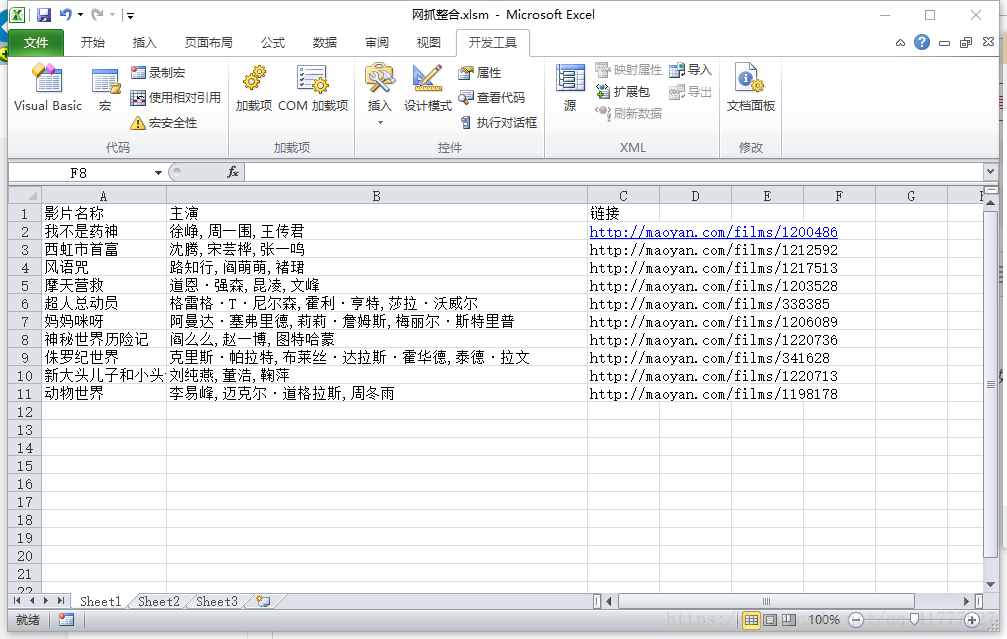Open 宏安全性 macro security settings

pos(164,123)
